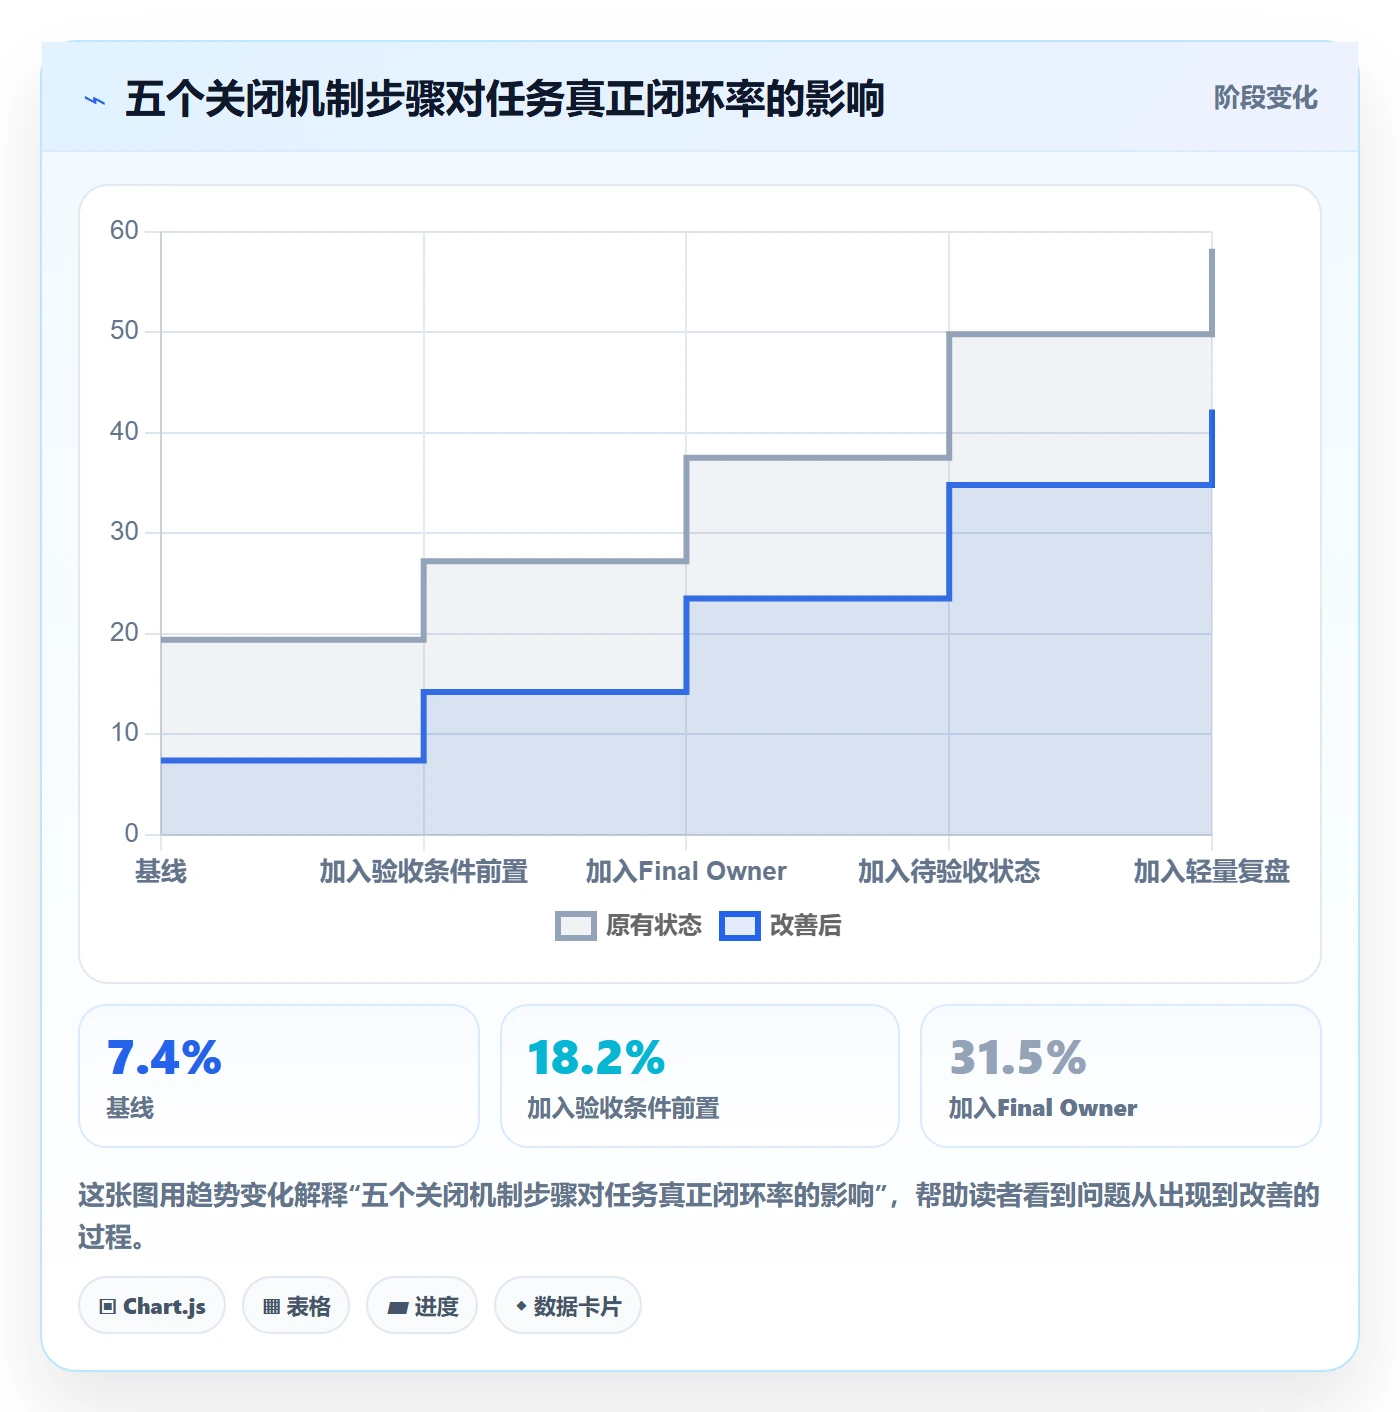
Task: Select the 18.2% stat card
Action: 700,1076
